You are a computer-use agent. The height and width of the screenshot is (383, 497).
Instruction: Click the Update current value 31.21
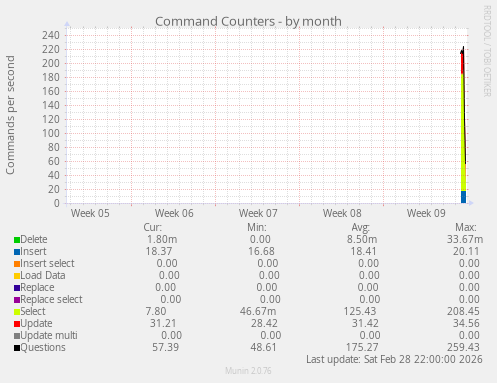pos(163,323)
